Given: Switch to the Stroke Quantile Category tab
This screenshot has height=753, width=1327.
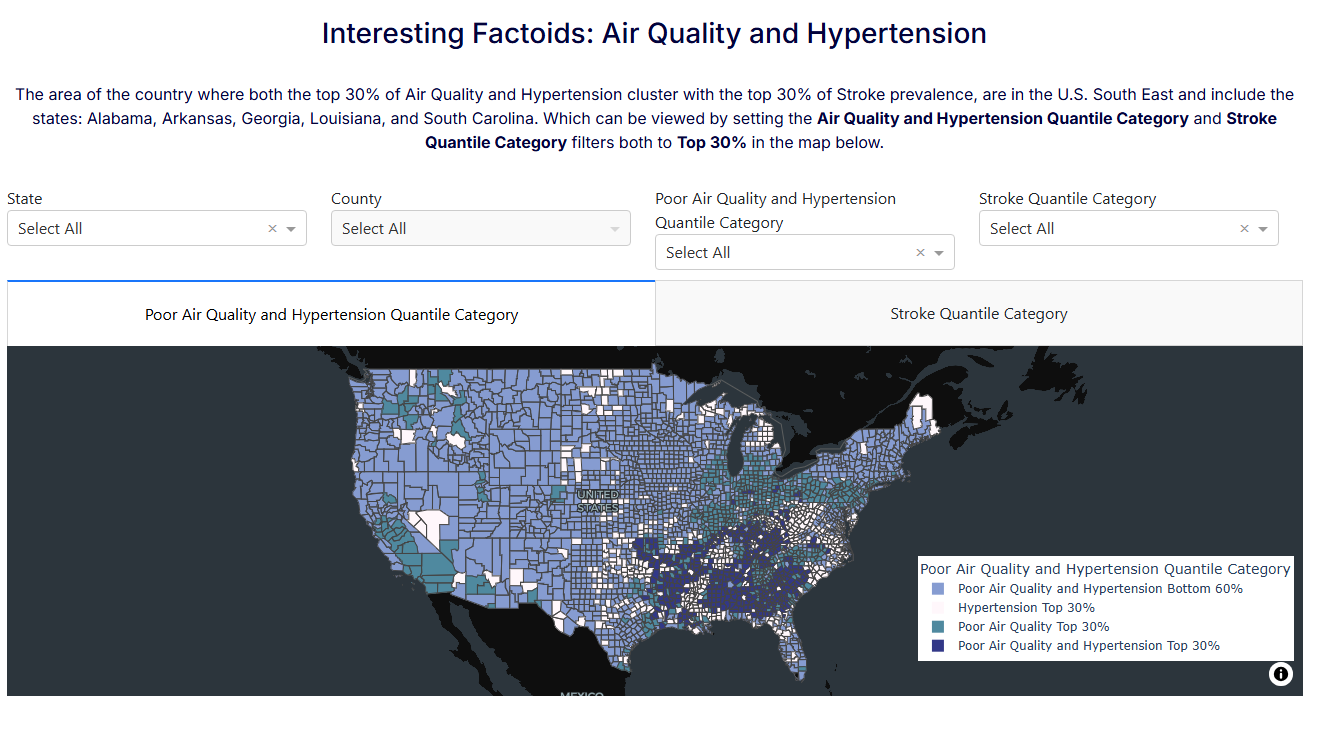Looking at the screenshot, I should coord(978,312).
